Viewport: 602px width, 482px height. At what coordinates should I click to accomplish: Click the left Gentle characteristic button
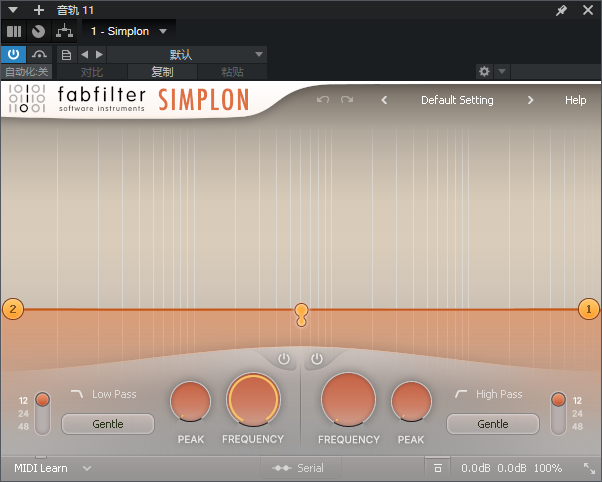pos(108,424)
